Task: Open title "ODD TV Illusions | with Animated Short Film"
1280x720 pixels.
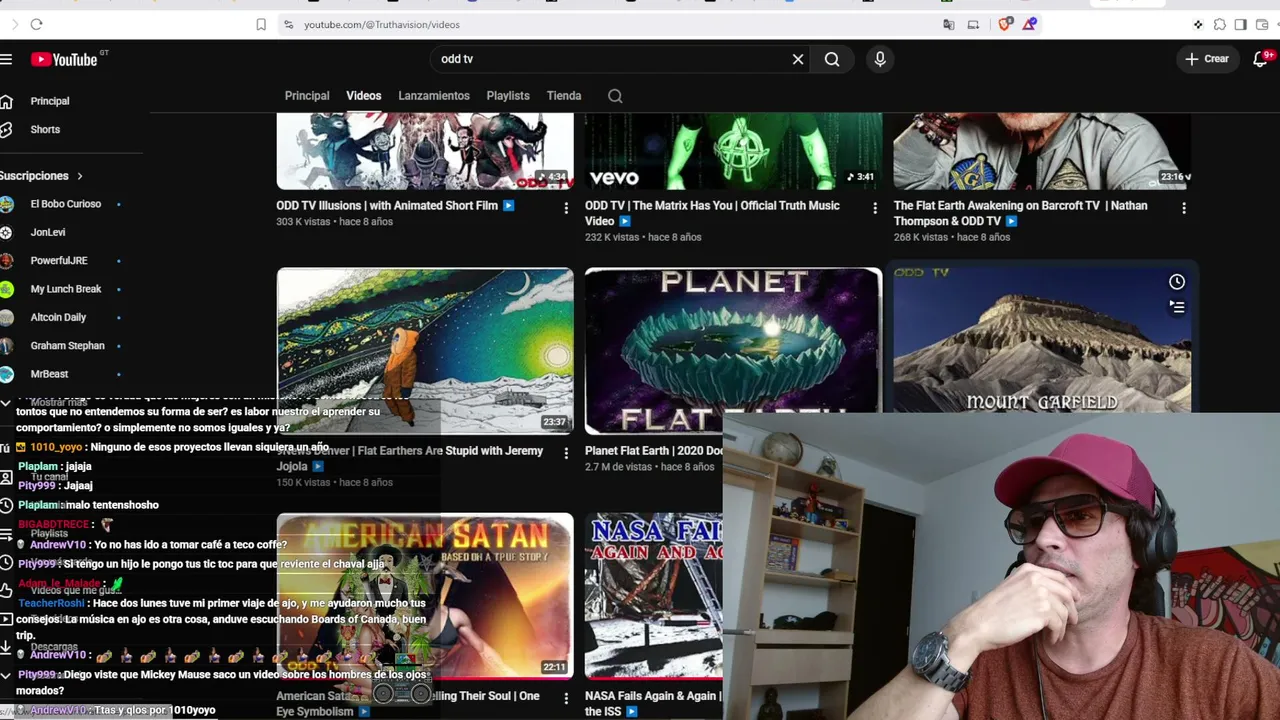Action: [387, 206]
